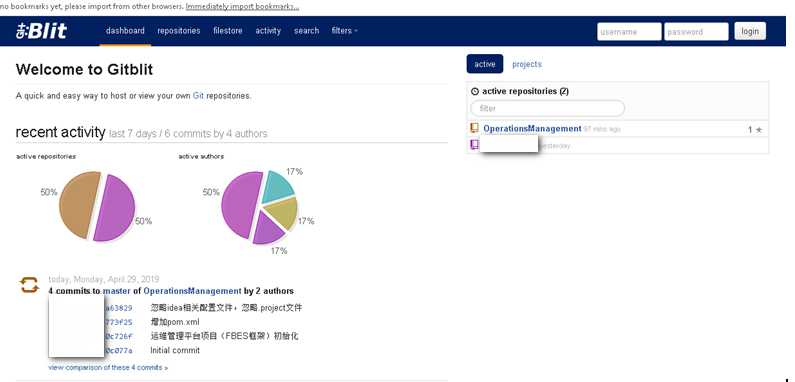The image size is (795, 382).
Task: Open the dashboard tab
Action: point(125,30)
